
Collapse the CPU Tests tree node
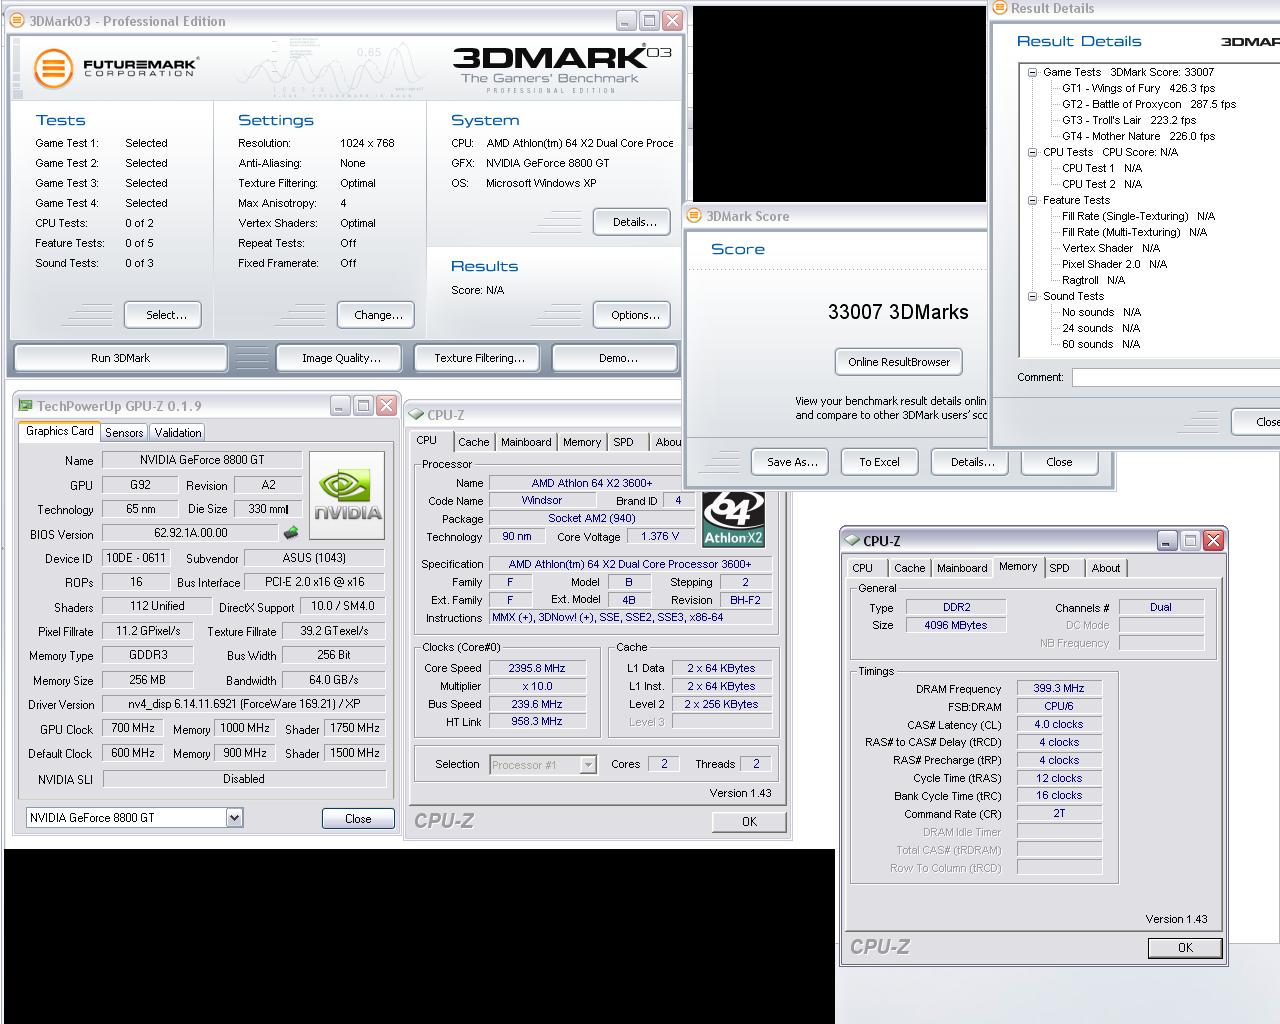1033,152
